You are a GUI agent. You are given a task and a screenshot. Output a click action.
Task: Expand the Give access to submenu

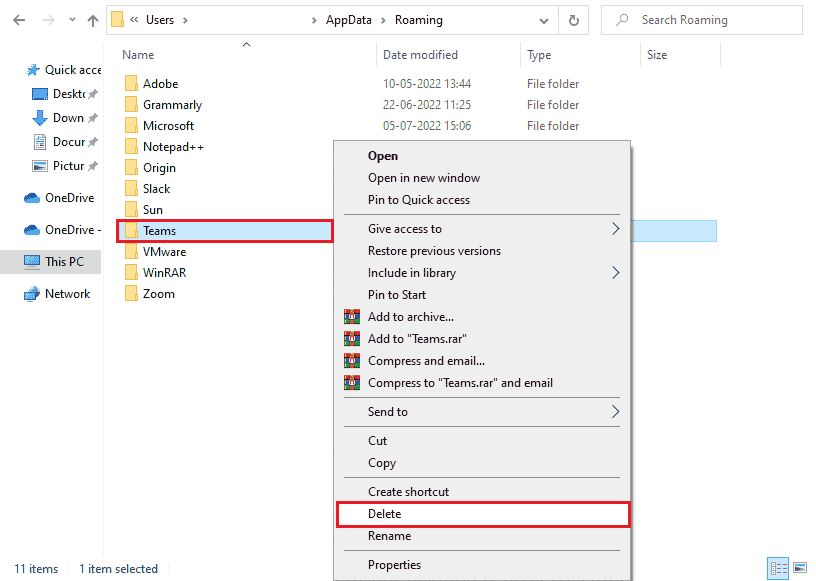482,229
